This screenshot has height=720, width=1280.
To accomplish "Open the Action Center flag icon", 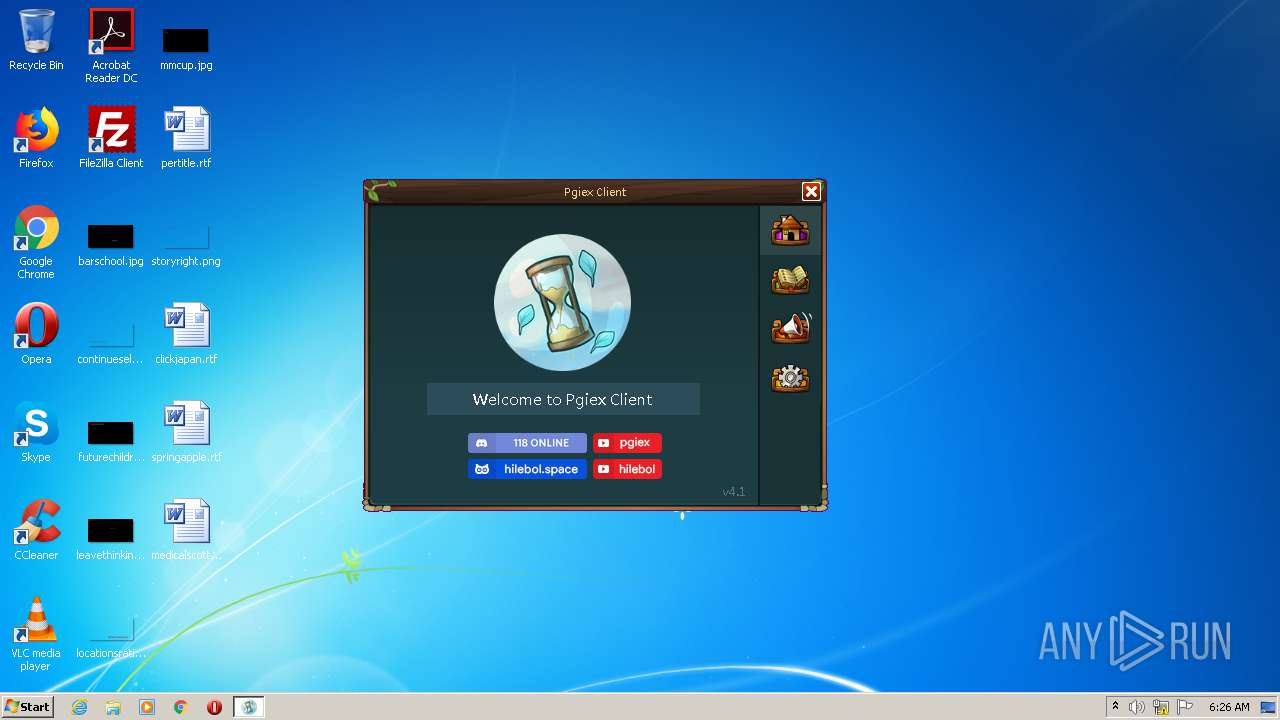I will pos(1185,707).
